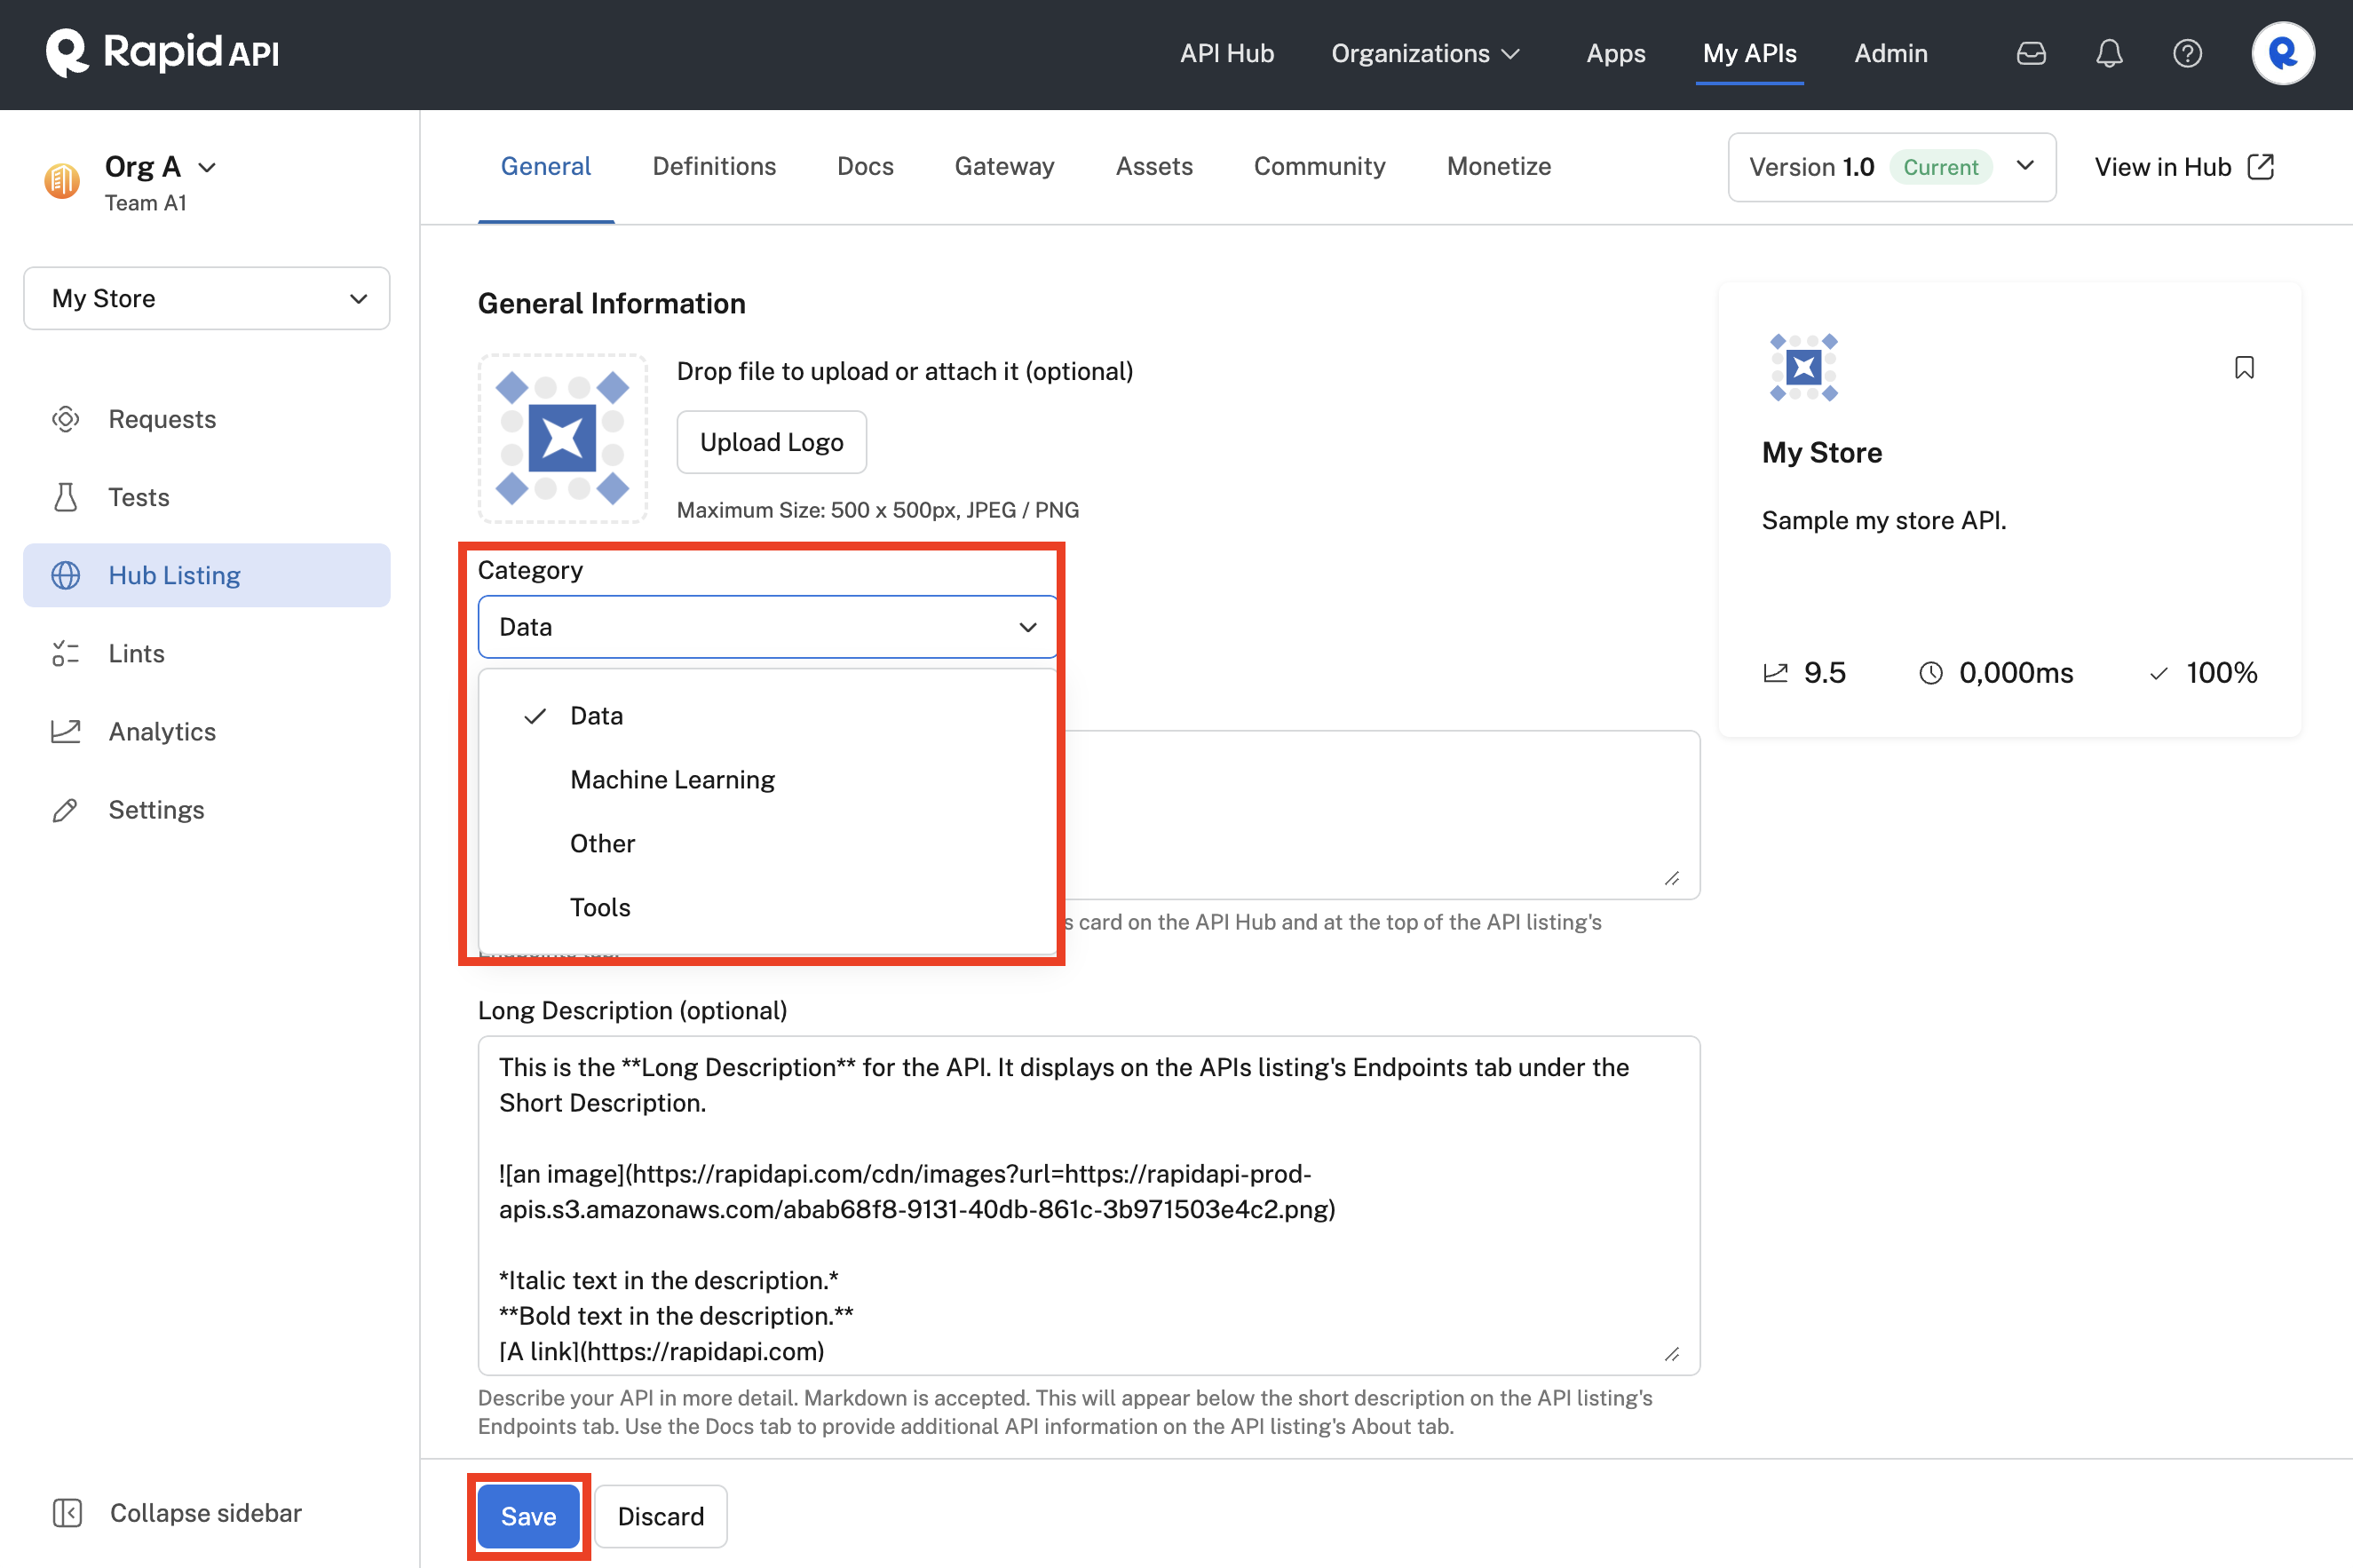Switch to the Definitions tab

click(x=714, y=166)
